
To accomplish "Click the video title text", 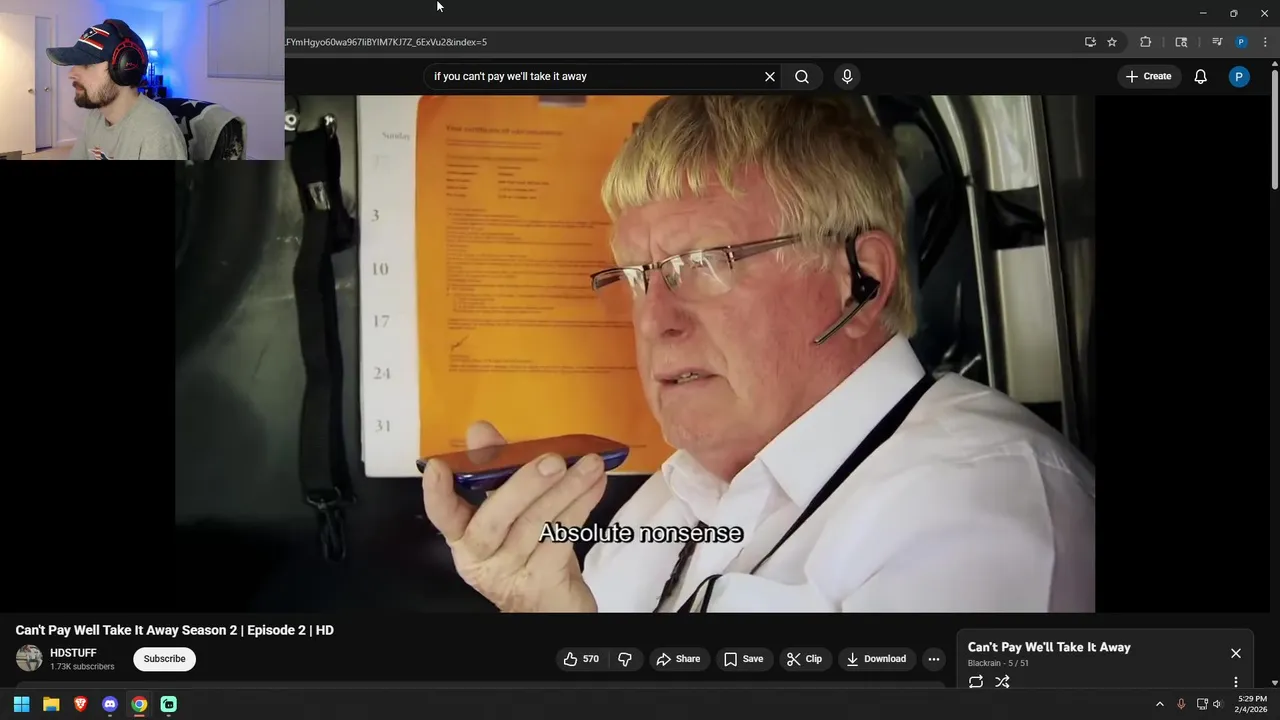I will coord(175,630).
